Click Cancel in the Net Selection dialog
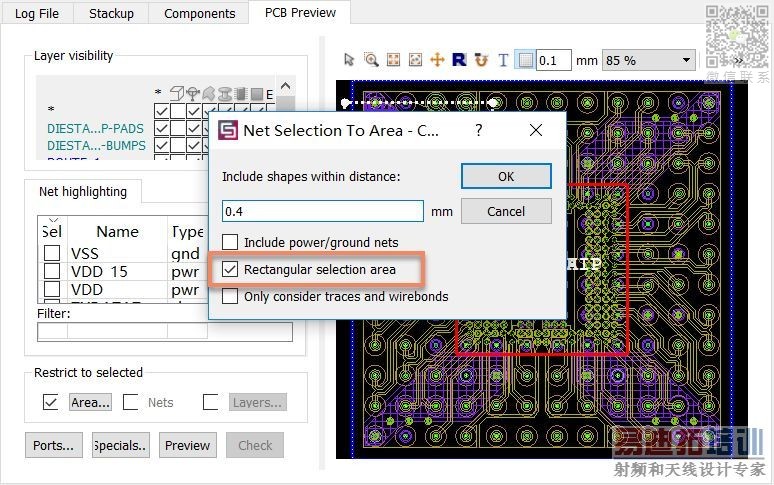The height and width of the screenshot is (485, 774). pyautogui.click(x=506, y=211)
